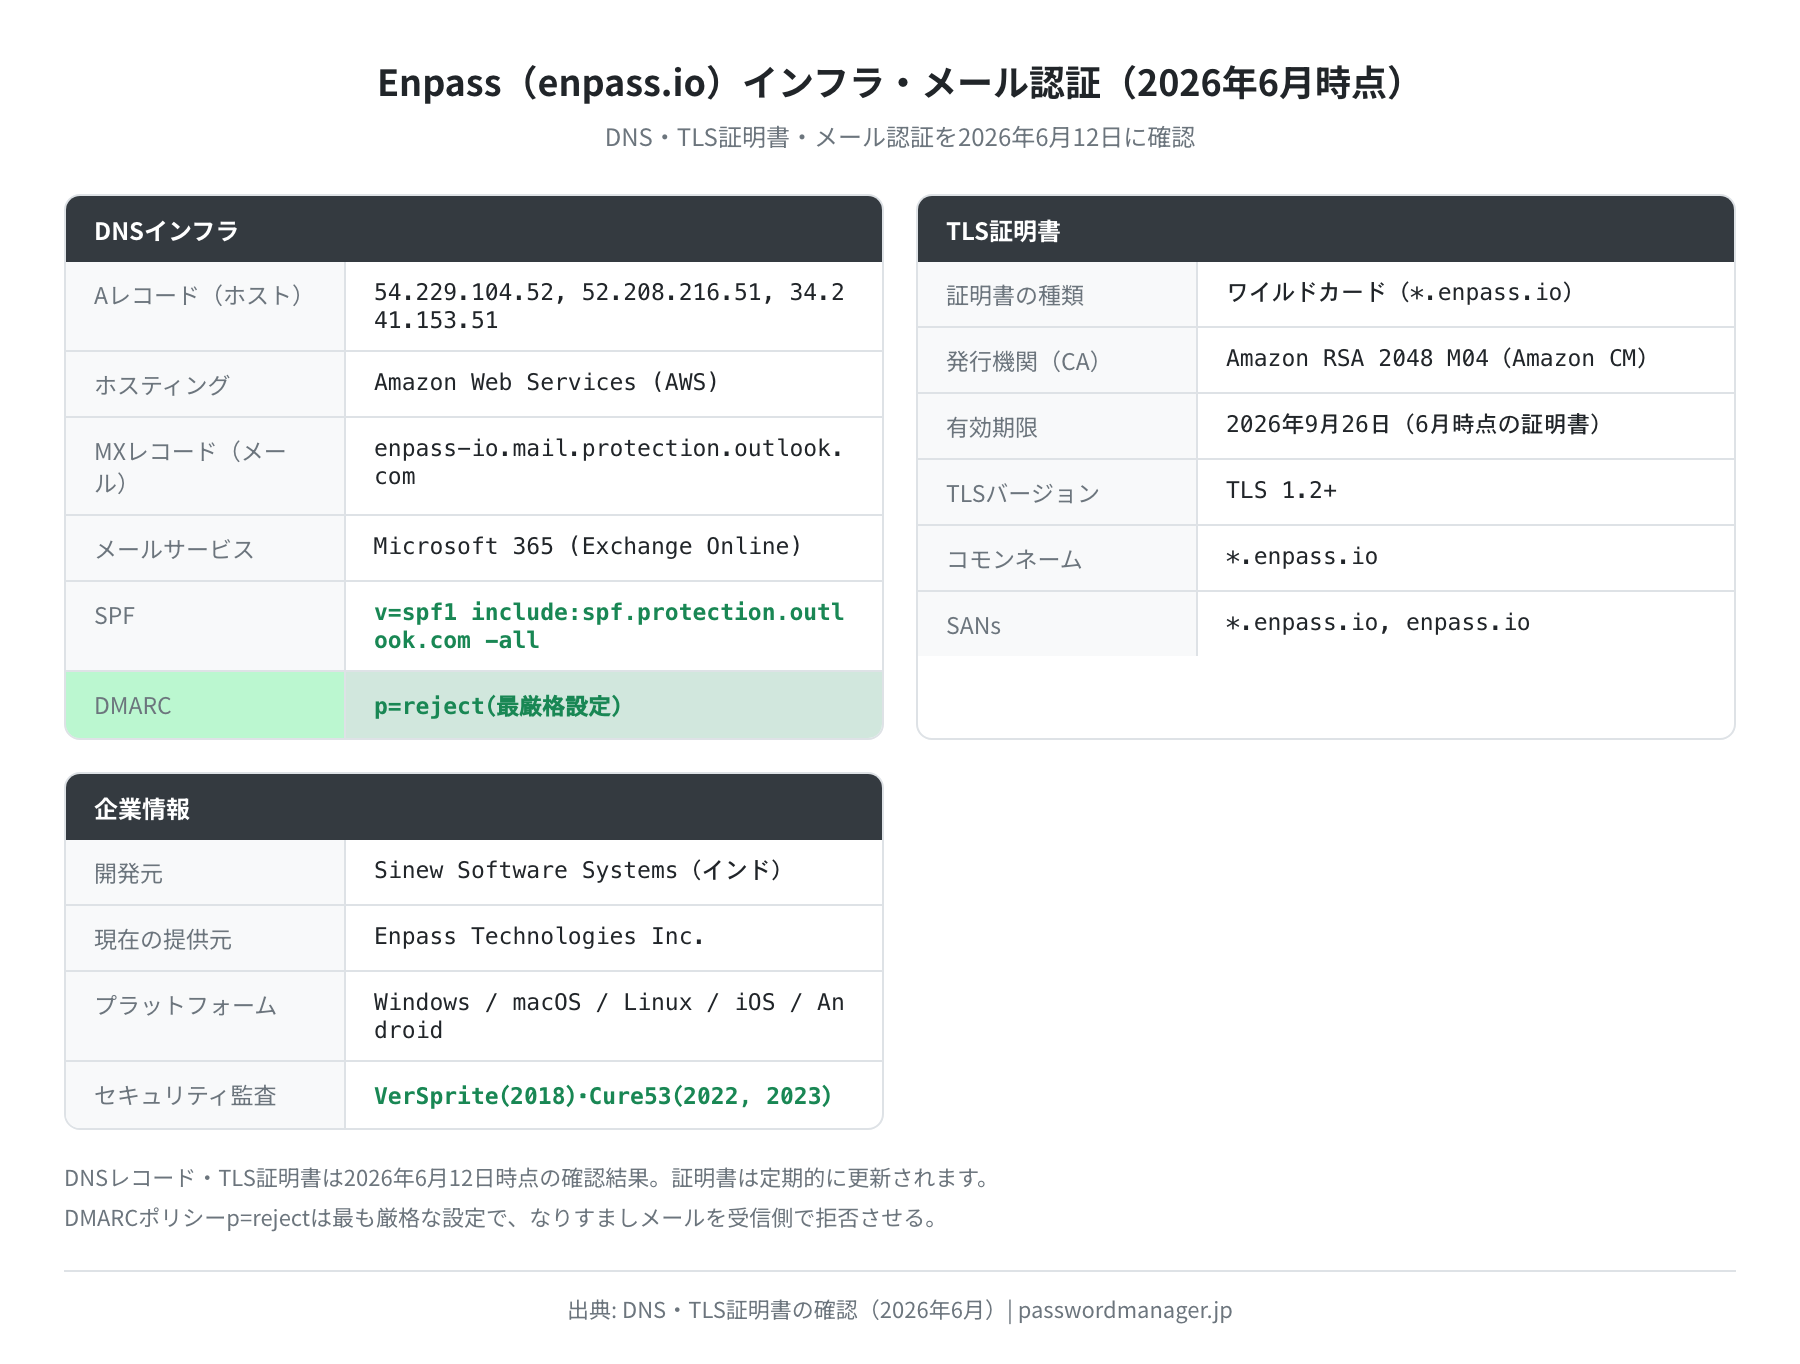This screenshot has width=1800, height=1364.
Task: Select 'Amazon RSA 2048 M04 (Amazon CM)' value
Action: pos(1436,358)
